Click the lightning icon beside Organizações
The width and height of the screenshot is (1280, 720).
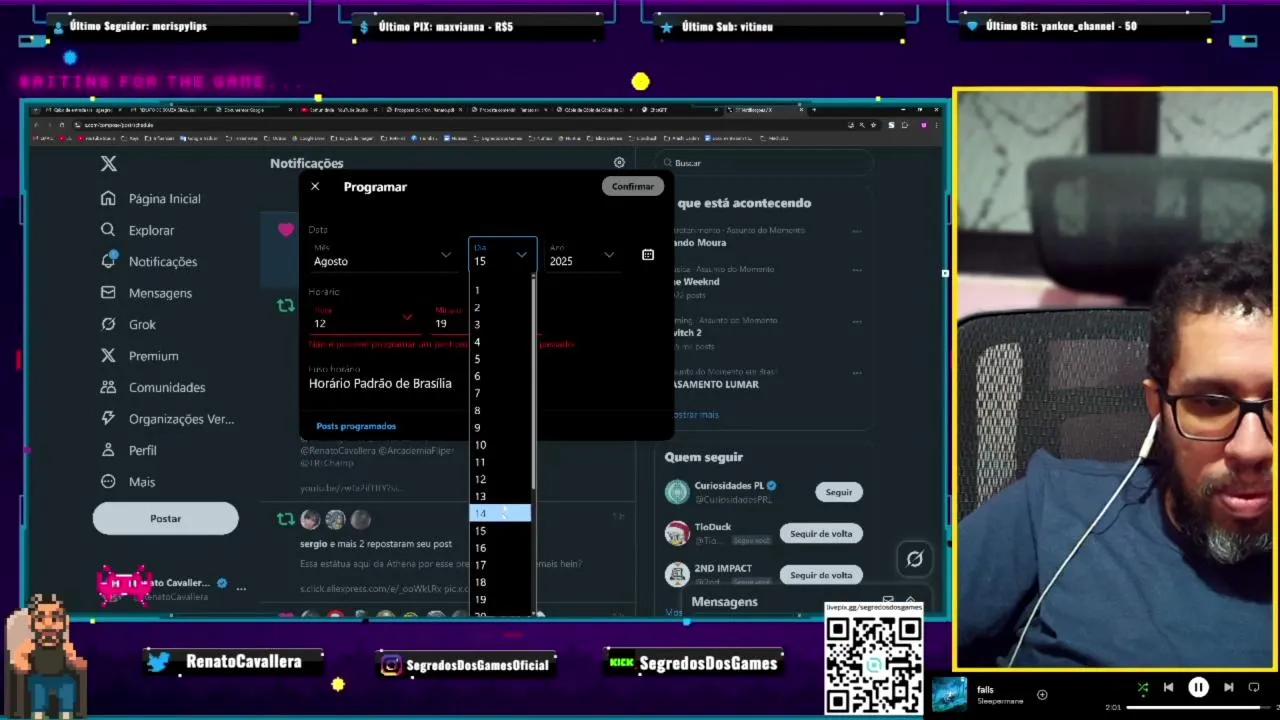coord(108,419)
